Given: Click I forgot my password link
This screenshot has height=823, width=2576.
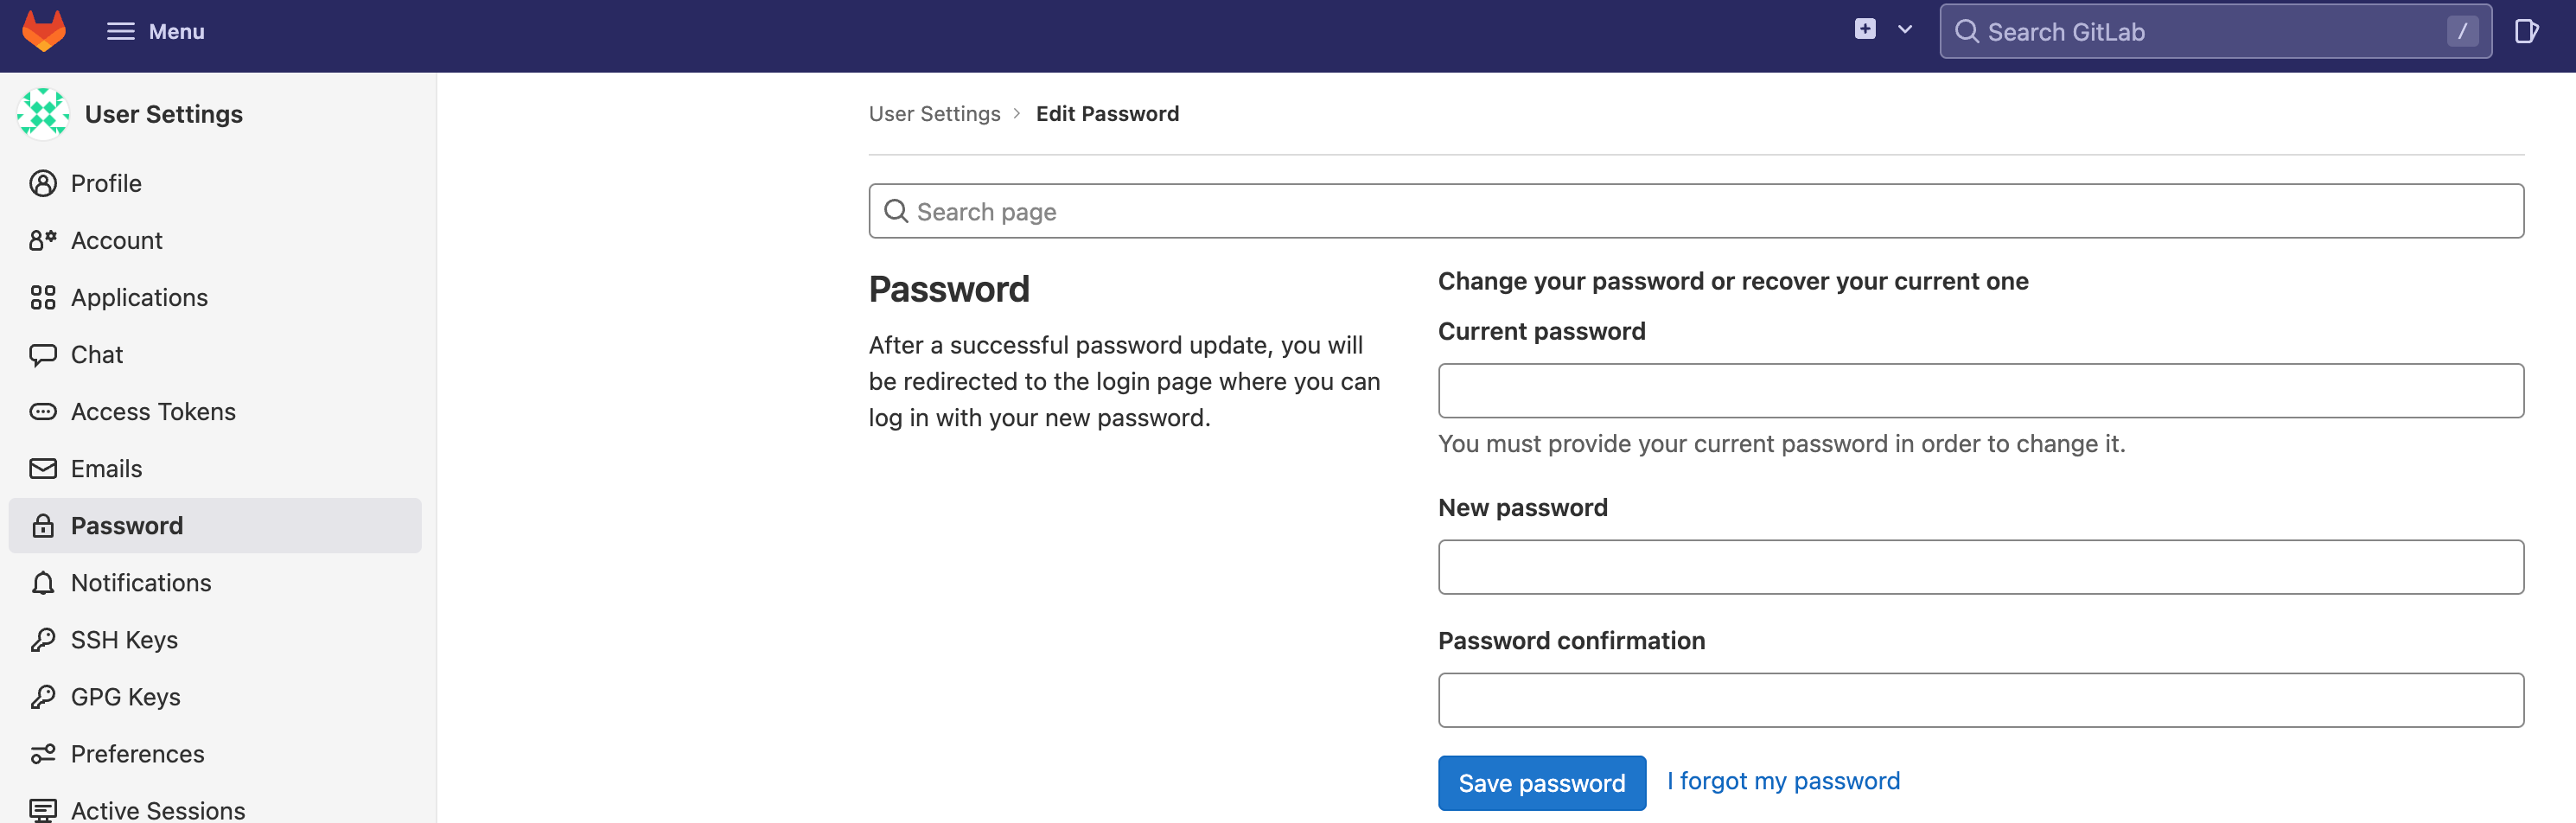Looking at the screenshot, I should (1783, 780).
